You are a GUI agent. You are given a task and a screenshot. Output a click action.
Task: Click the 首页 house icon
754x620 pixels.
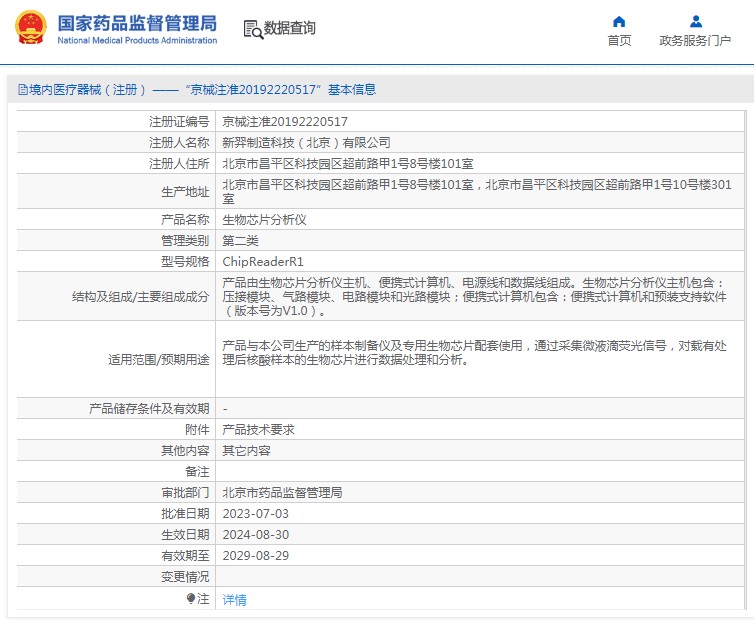619,21
